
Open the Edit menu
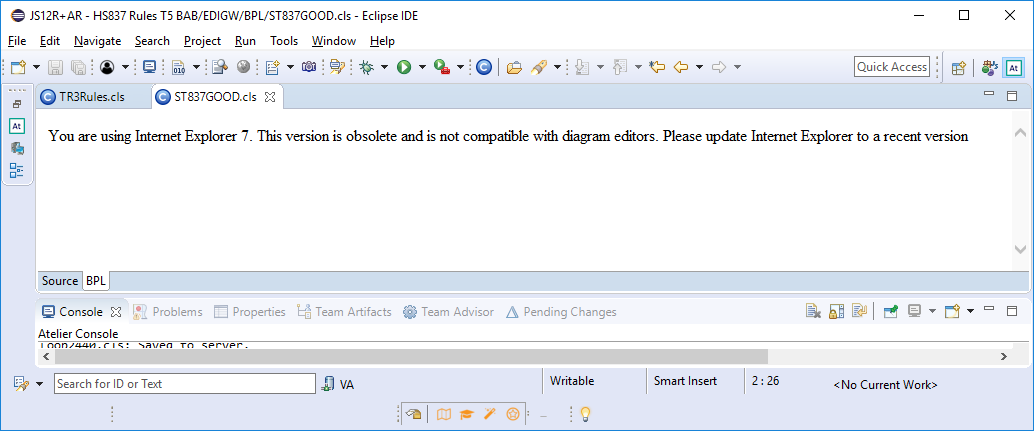[50, 41]
